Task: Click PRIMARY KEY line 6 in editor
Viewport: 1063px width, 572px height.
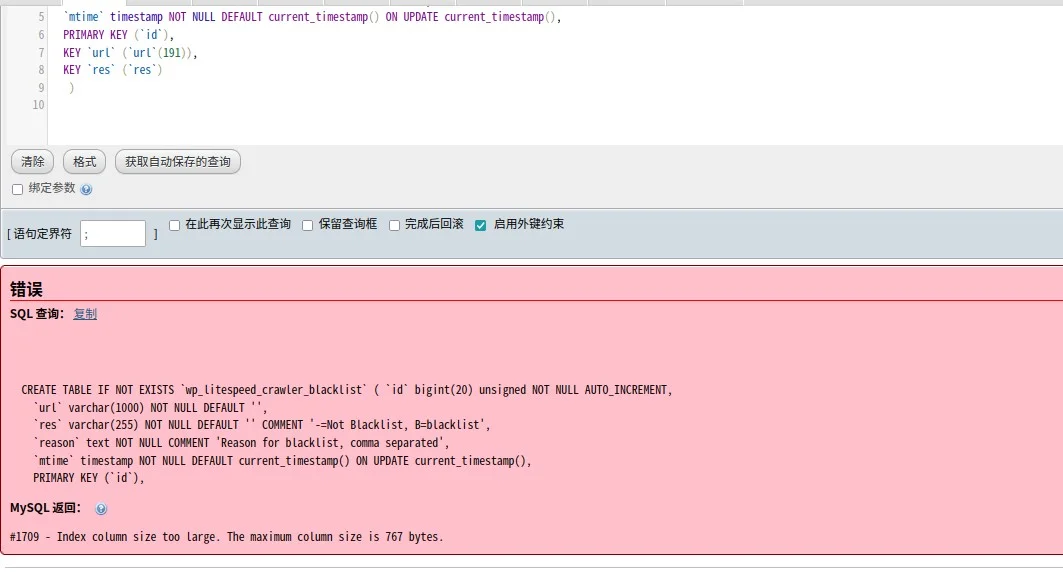Action: (x=119, y=35)
